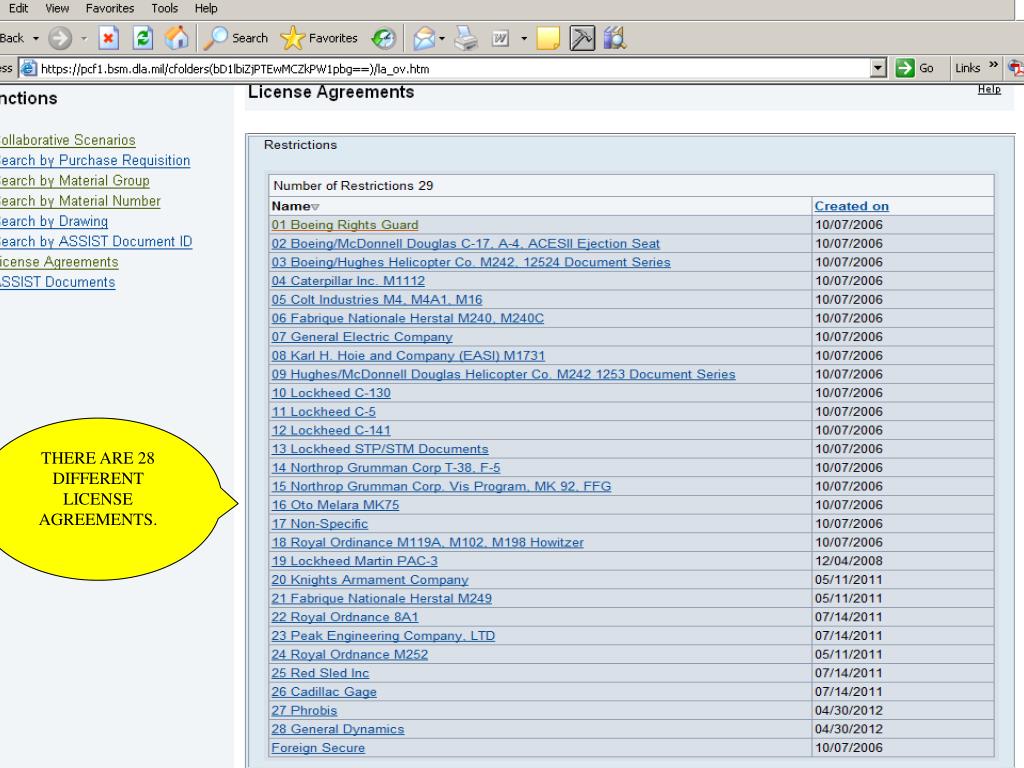Open 22 Royal Ordnance 8A1 agreement
Viewport: 1024px width, 768px height.
345,617
